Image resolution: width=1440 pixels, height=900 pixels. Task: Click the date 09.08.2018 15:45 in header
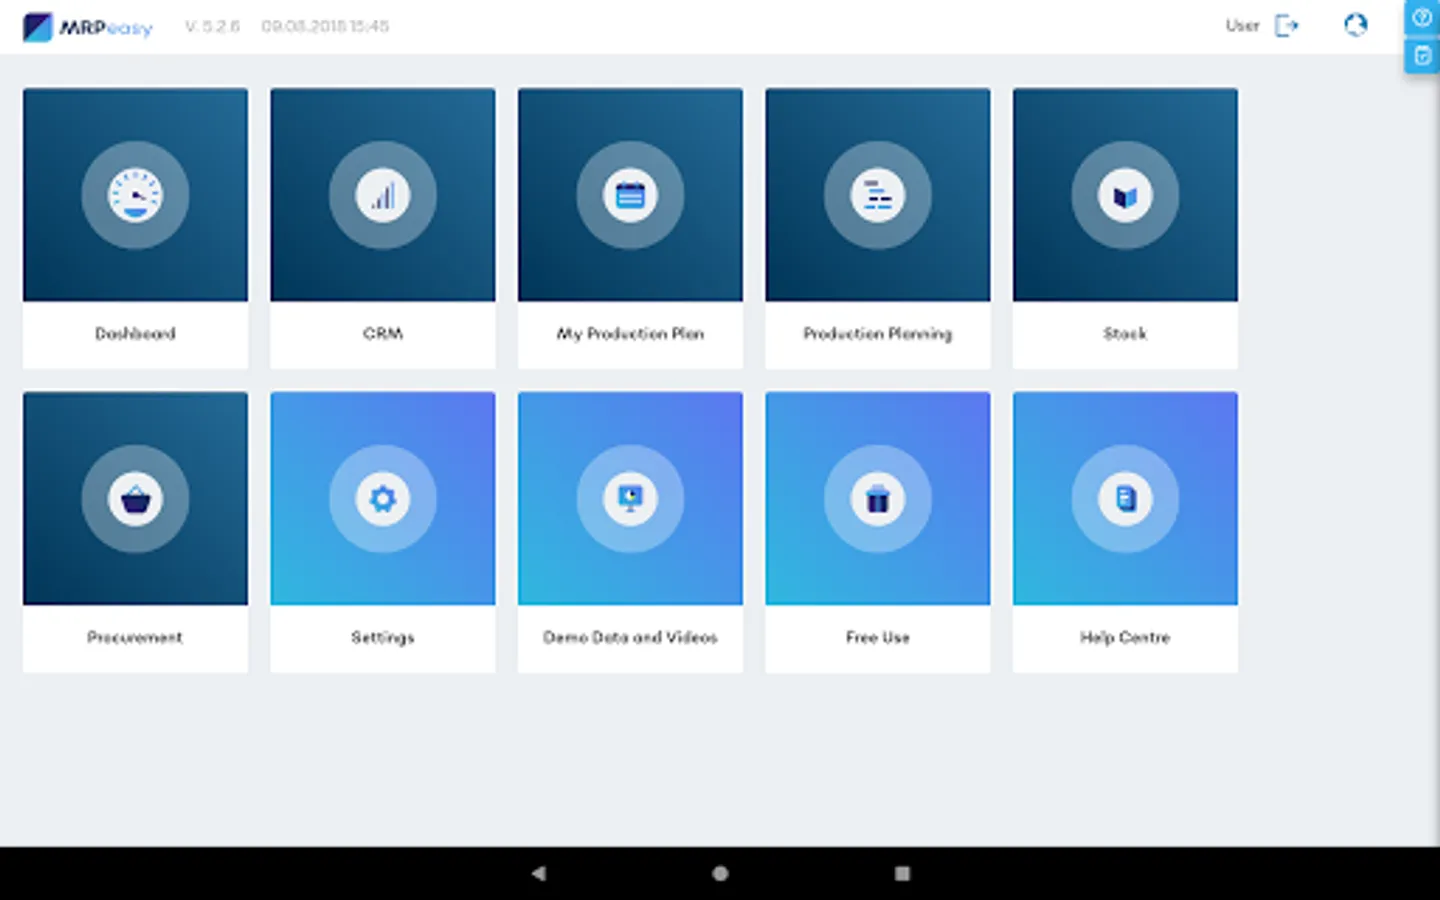[325, 26]
